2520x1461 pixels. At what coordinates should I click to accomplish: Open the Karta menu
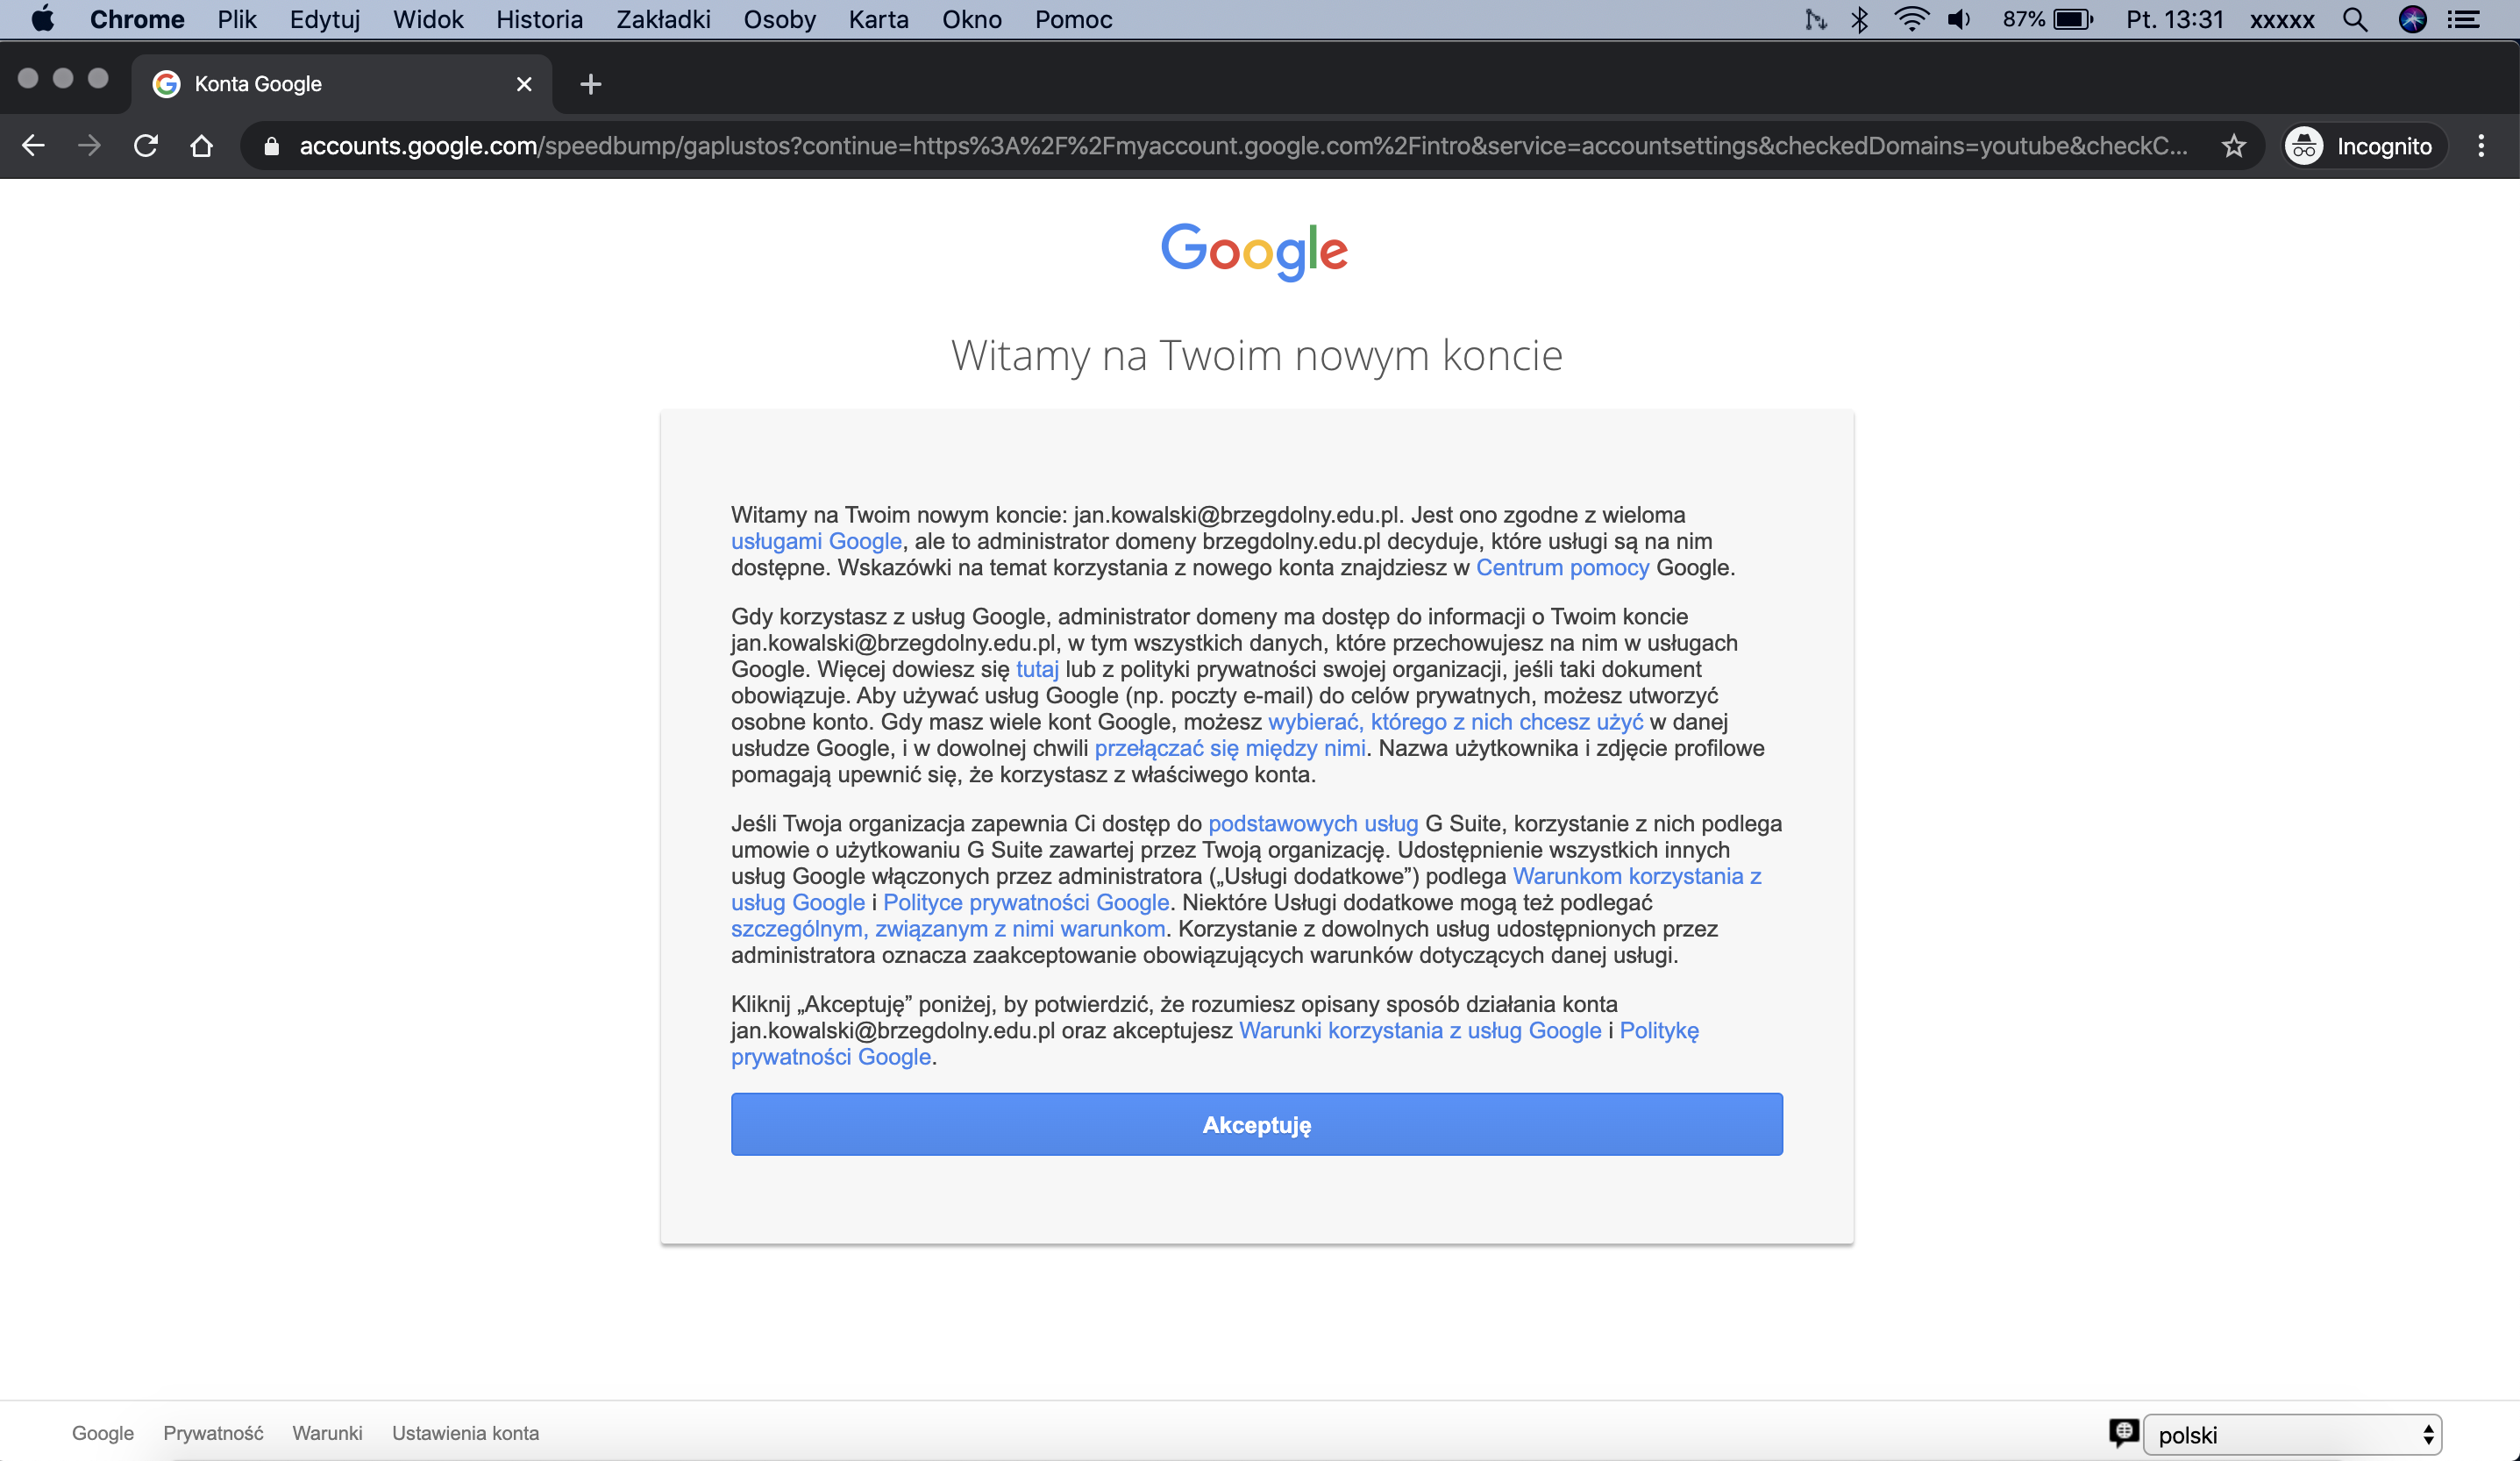click(878, 19)
